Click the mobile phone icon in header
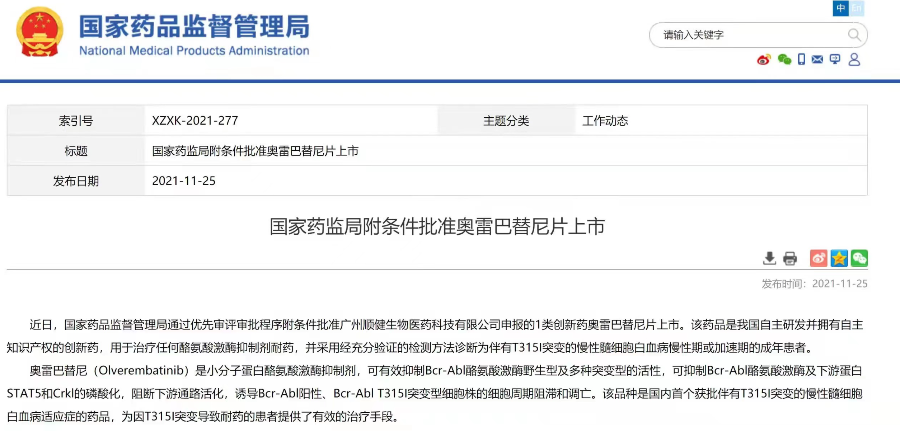900x431 pixels. (801, 60)
